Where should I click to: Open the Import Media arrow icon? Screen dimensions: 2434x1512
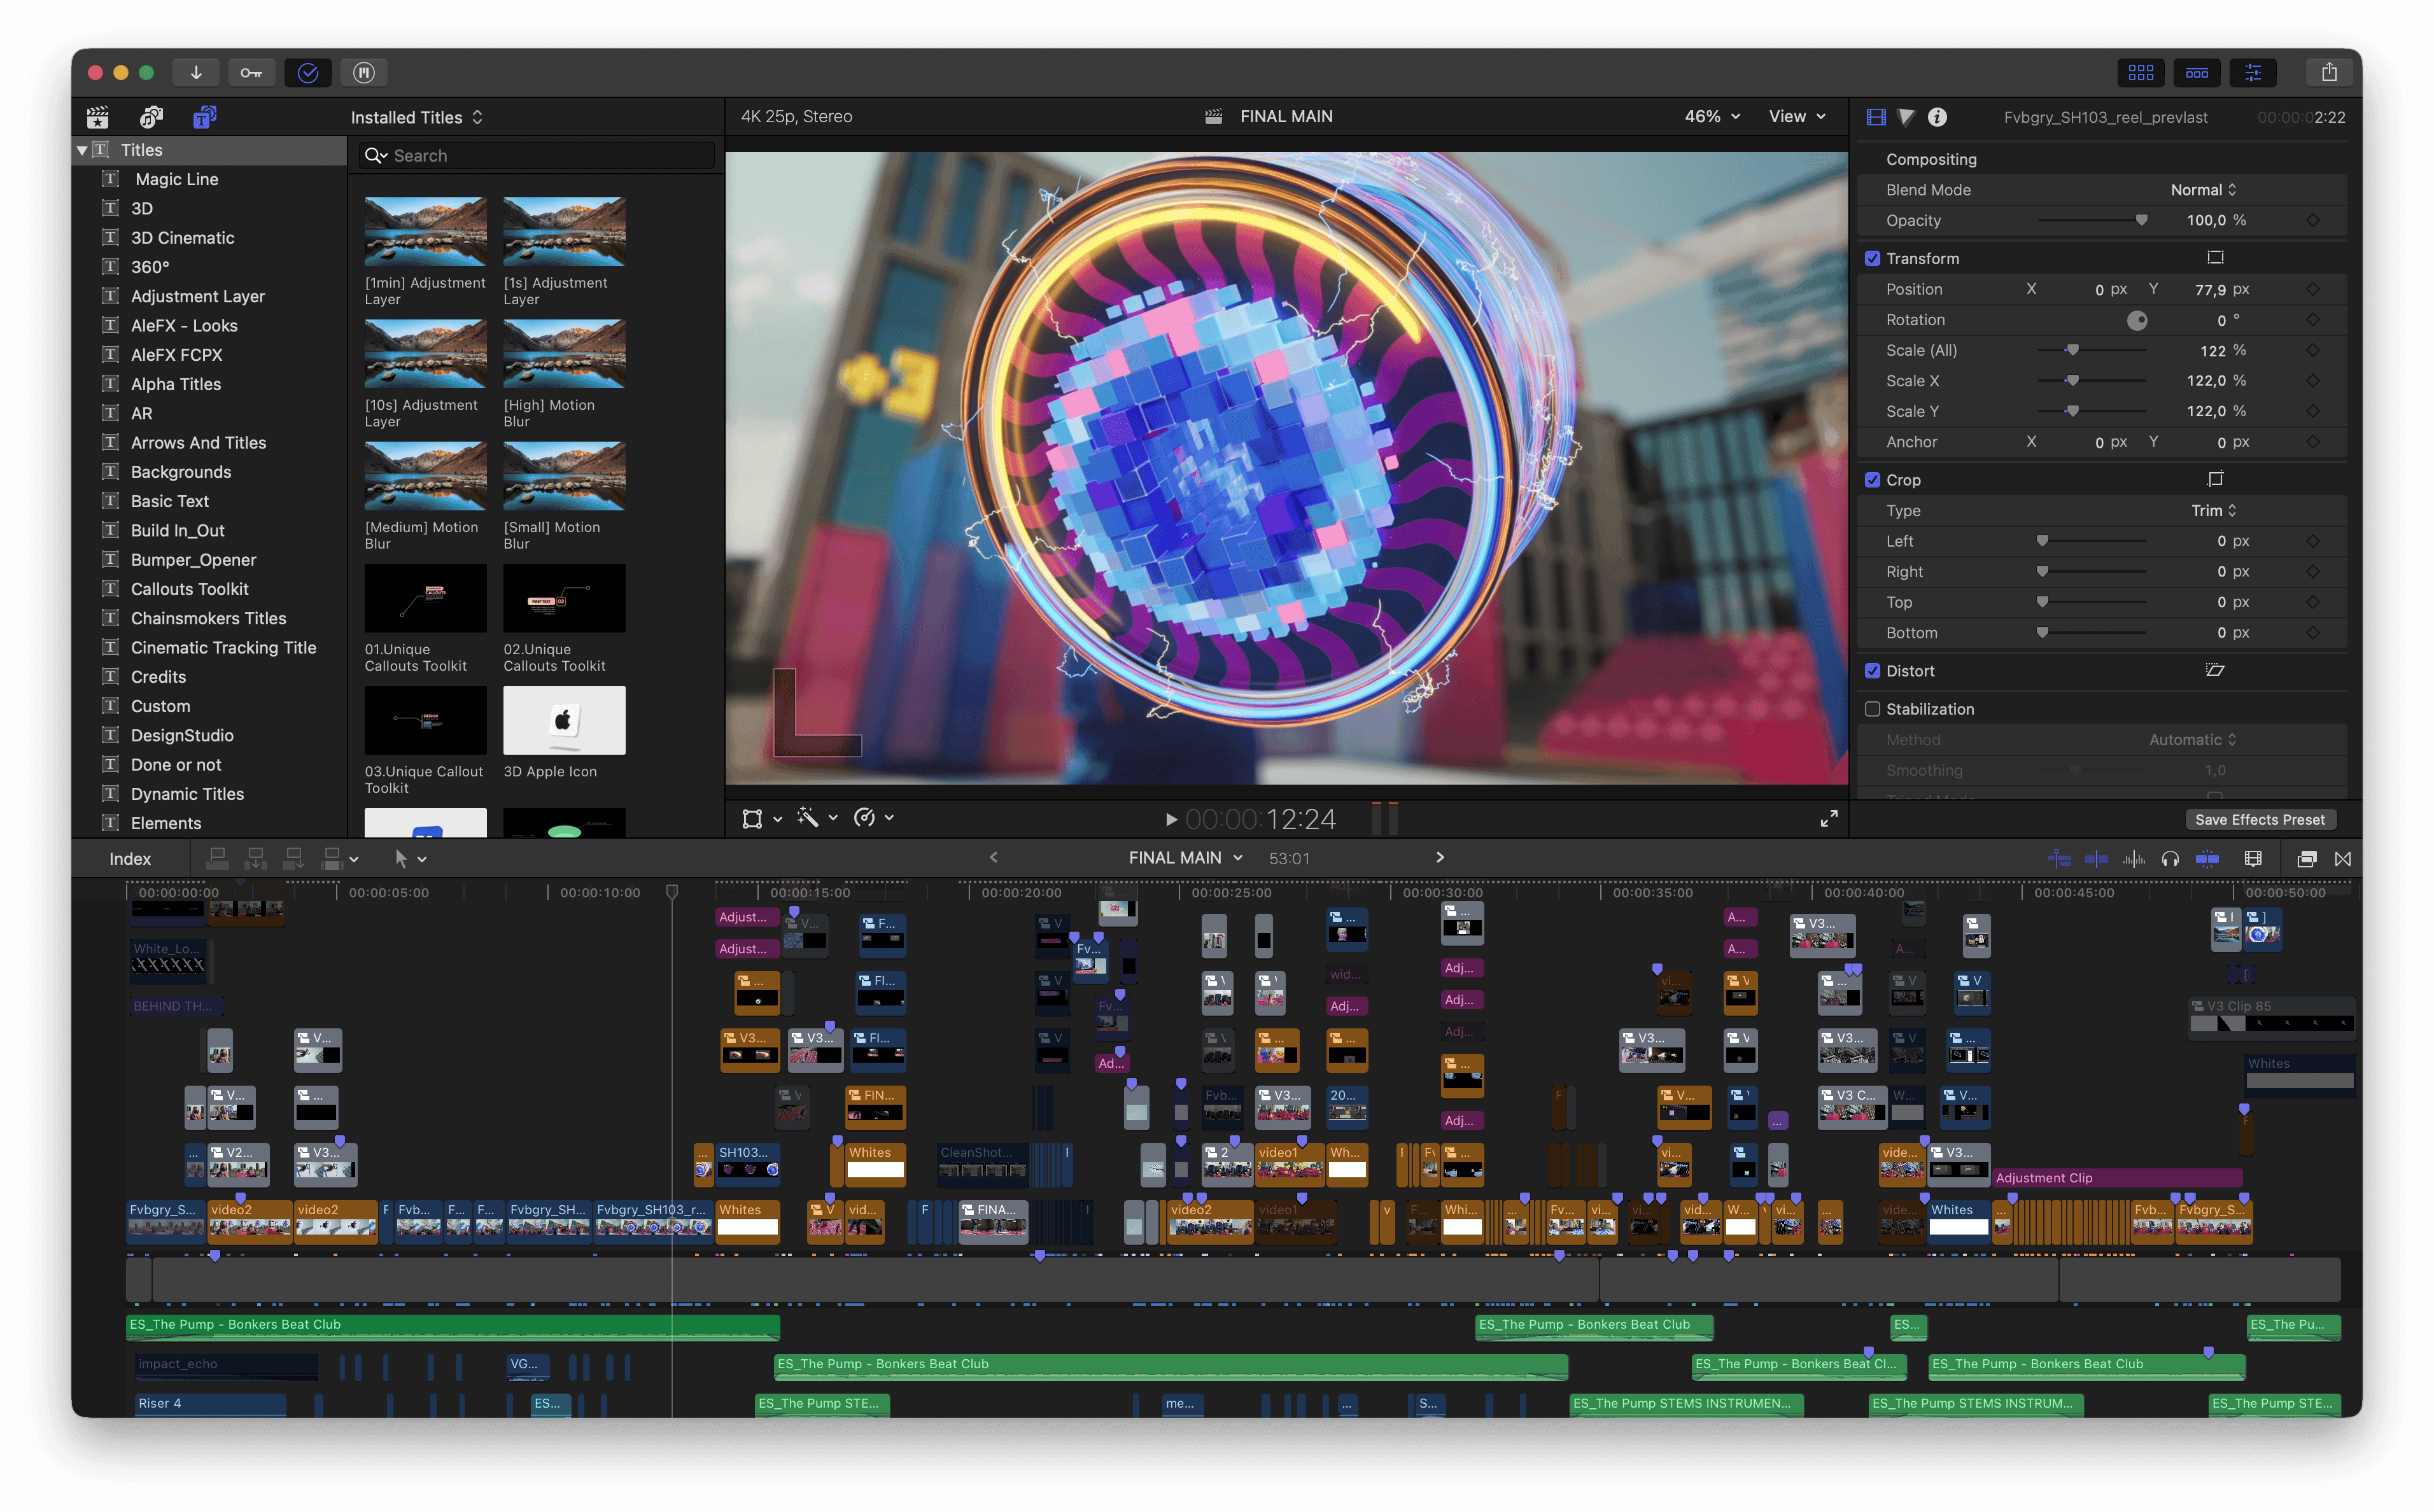pyautogui.click(x=196, y=72)
